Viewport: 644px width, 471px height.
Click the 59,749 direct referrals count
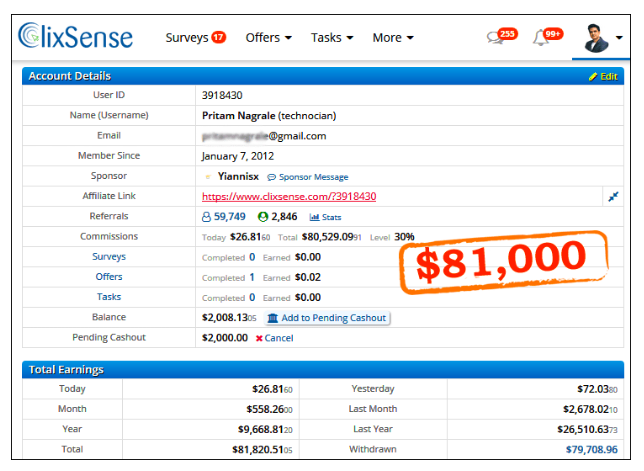pos(223,216)
